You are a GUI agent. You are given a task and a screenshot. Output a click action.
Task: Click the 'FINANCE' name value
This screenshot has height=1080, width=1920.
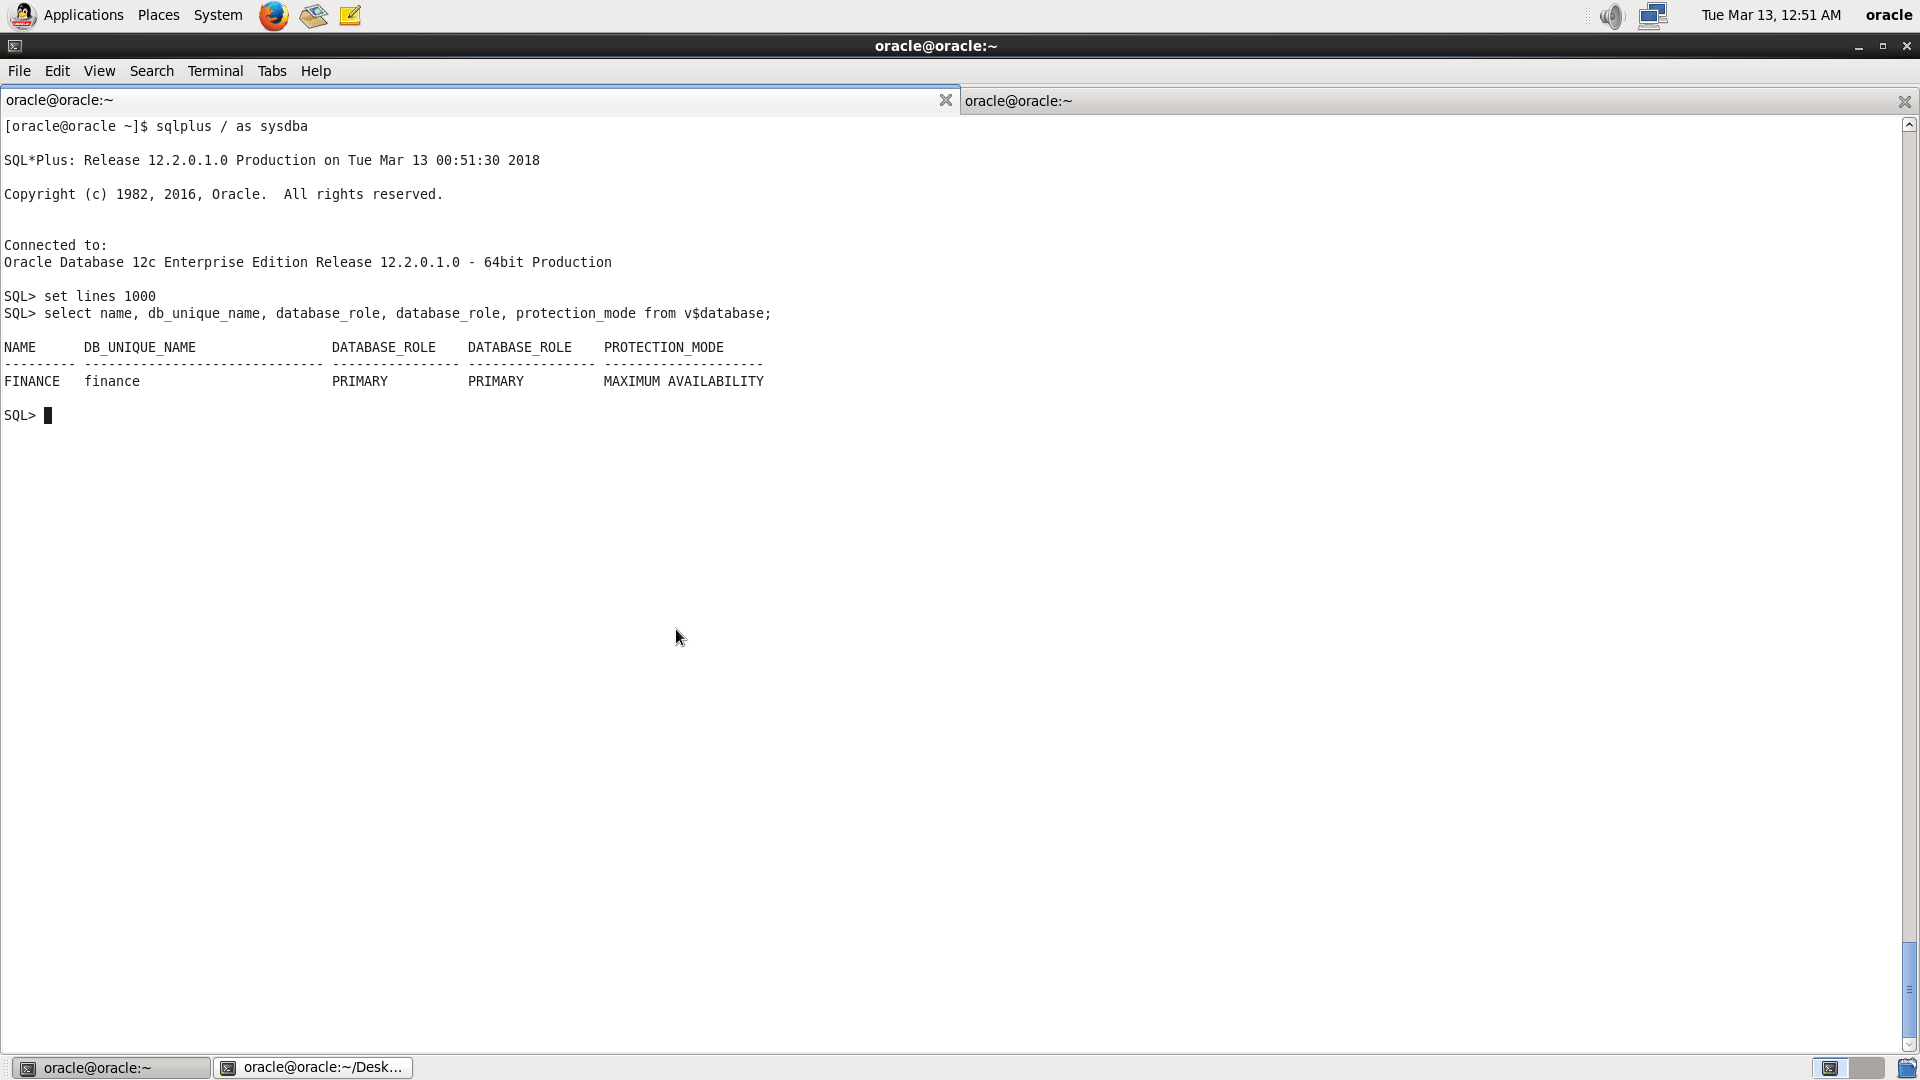32,381
